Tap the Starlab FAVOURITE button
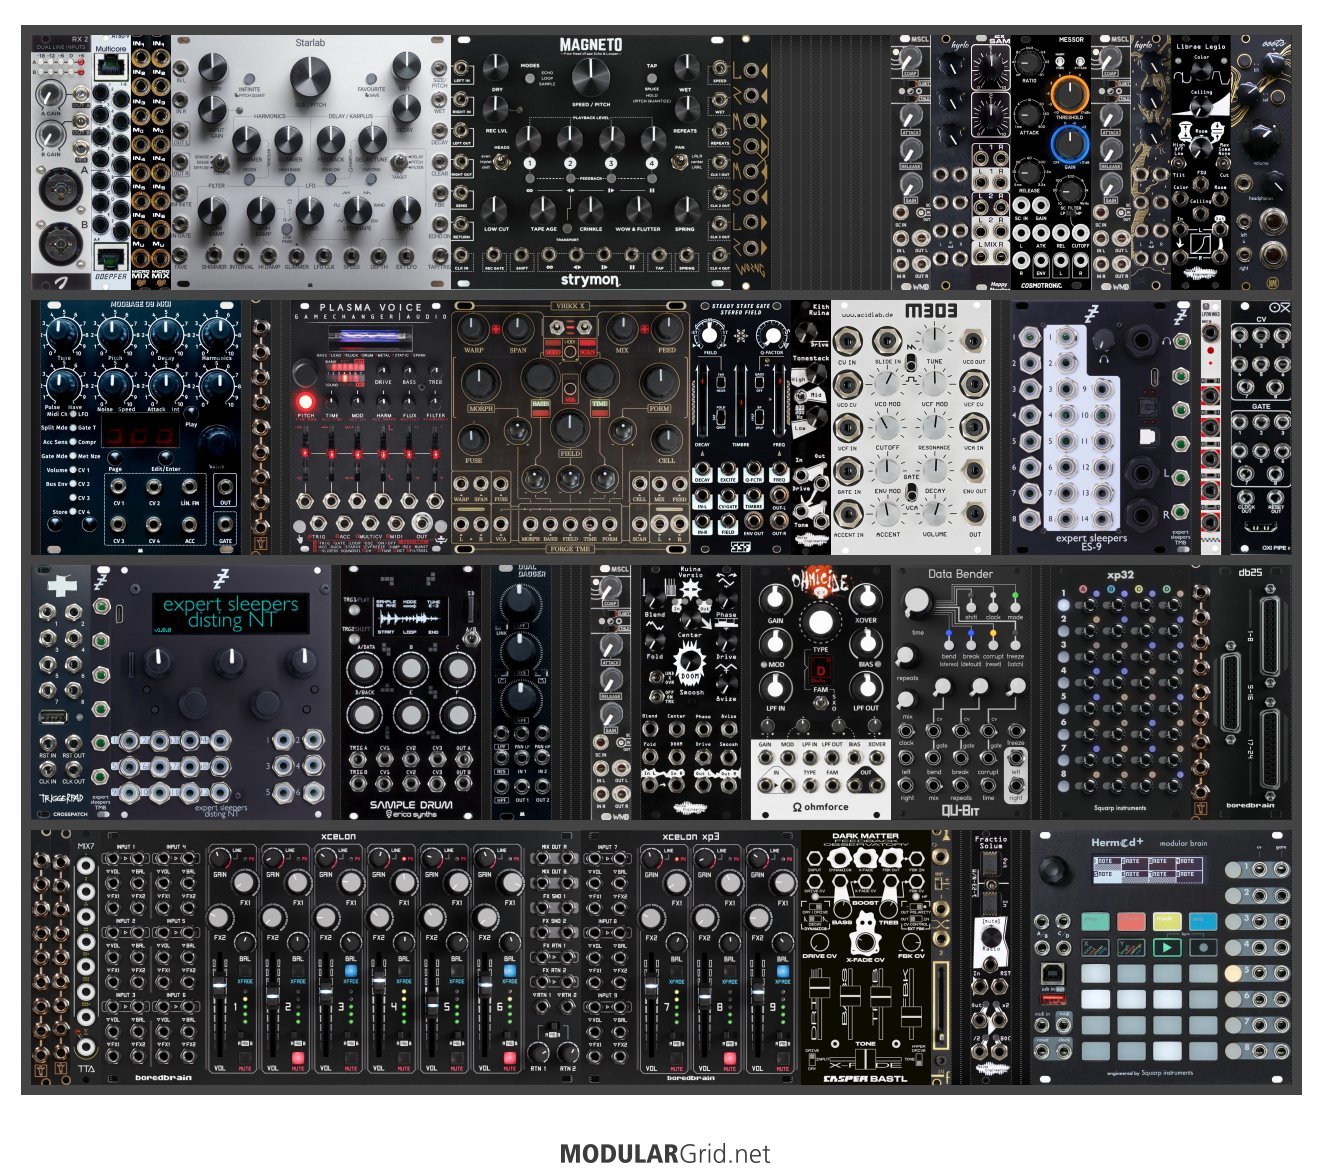The height and width of the screenshot is (1175, 1332). pos(371,80)
